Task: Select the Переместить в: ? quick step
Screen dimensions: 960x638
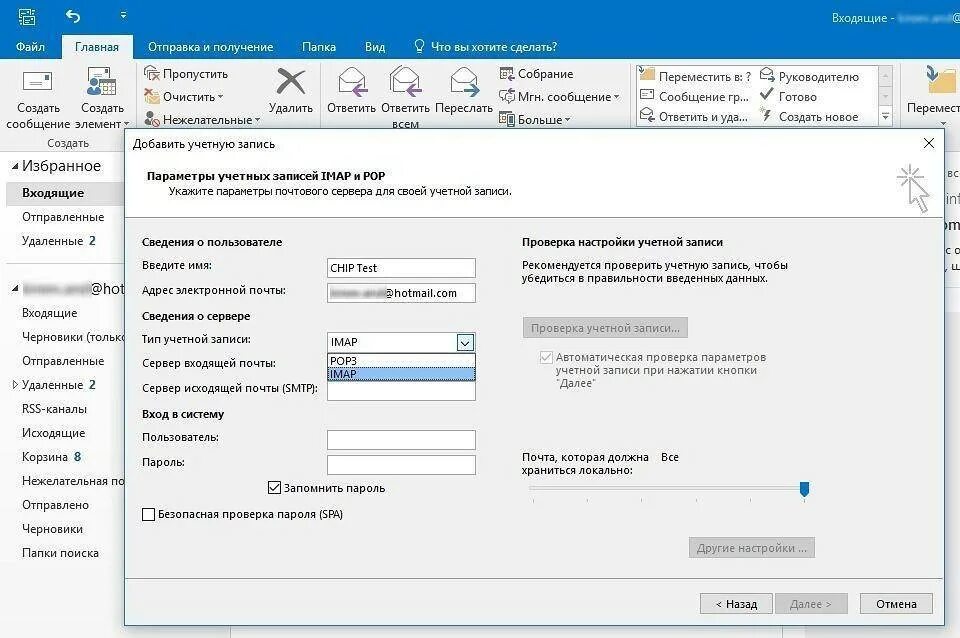Action: tap(695, 76)
